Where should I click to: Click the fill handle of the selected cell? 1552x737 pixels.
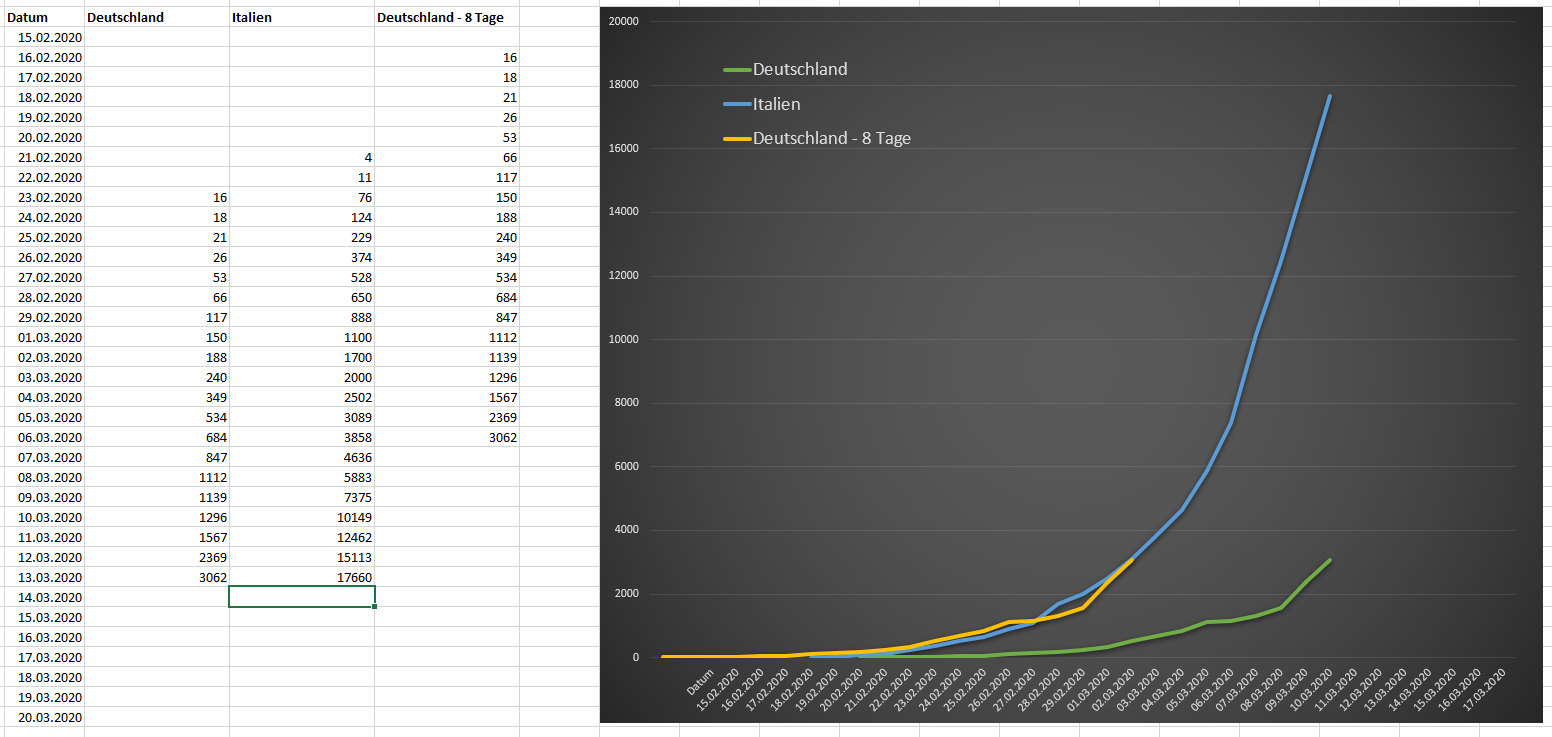pyautogui.click(x=374, y=606)
